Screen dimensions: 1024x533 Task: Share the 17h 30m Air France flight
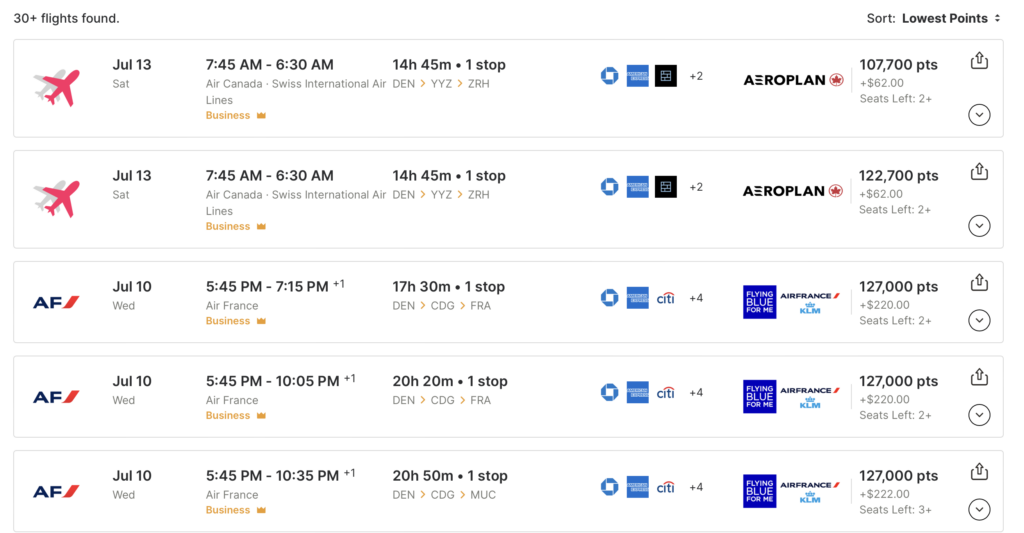pyautogui.click(x=979, y=283)
